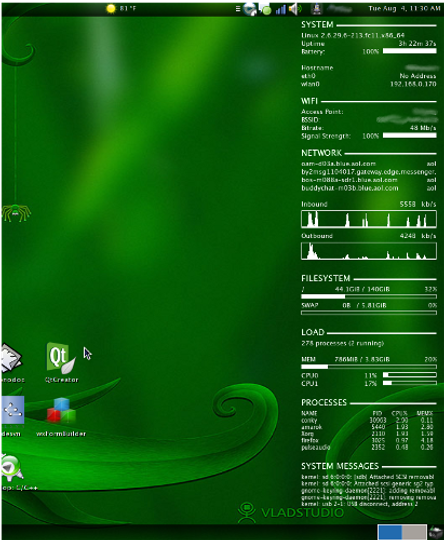The image size is (444, 540).
Task: Expand the panel handle with three lines
Action: click(238, 9)
